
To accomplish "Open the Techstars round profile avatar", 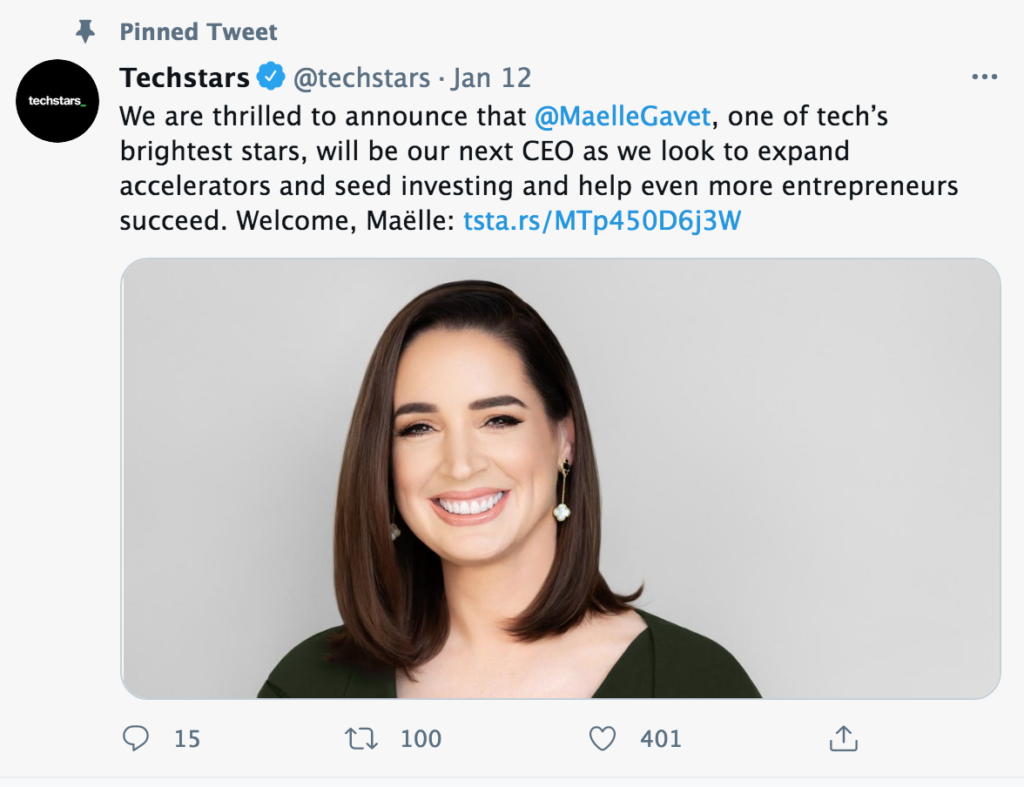I will pos(57,101).
